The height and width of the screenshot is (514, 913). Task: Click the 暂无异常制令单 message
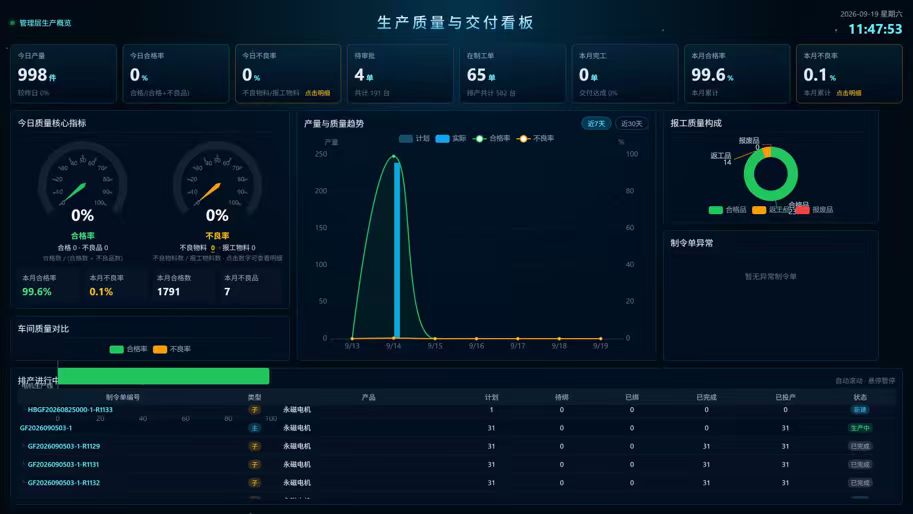(x=770, y=277)
